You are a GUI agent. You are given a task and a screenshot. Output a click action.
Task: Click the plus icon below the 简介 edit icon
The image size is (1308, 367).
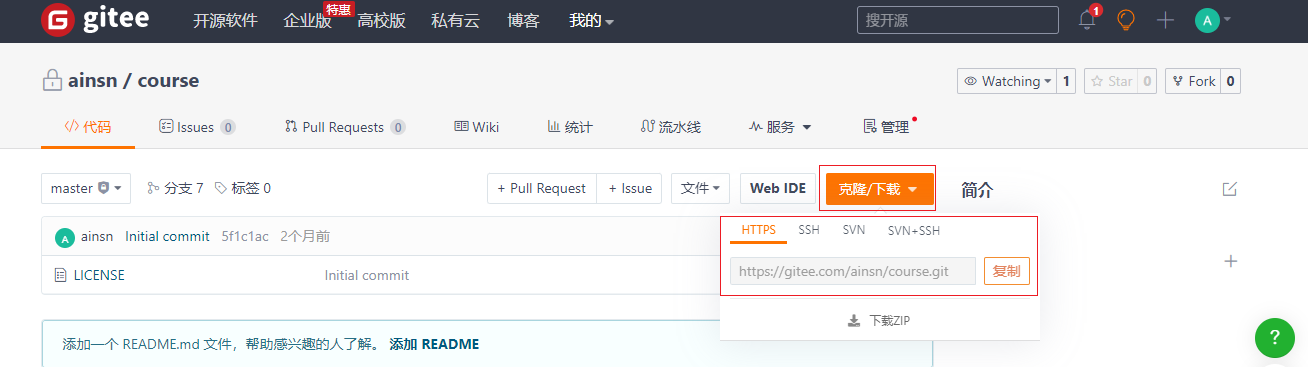[x=1231, y=261]
